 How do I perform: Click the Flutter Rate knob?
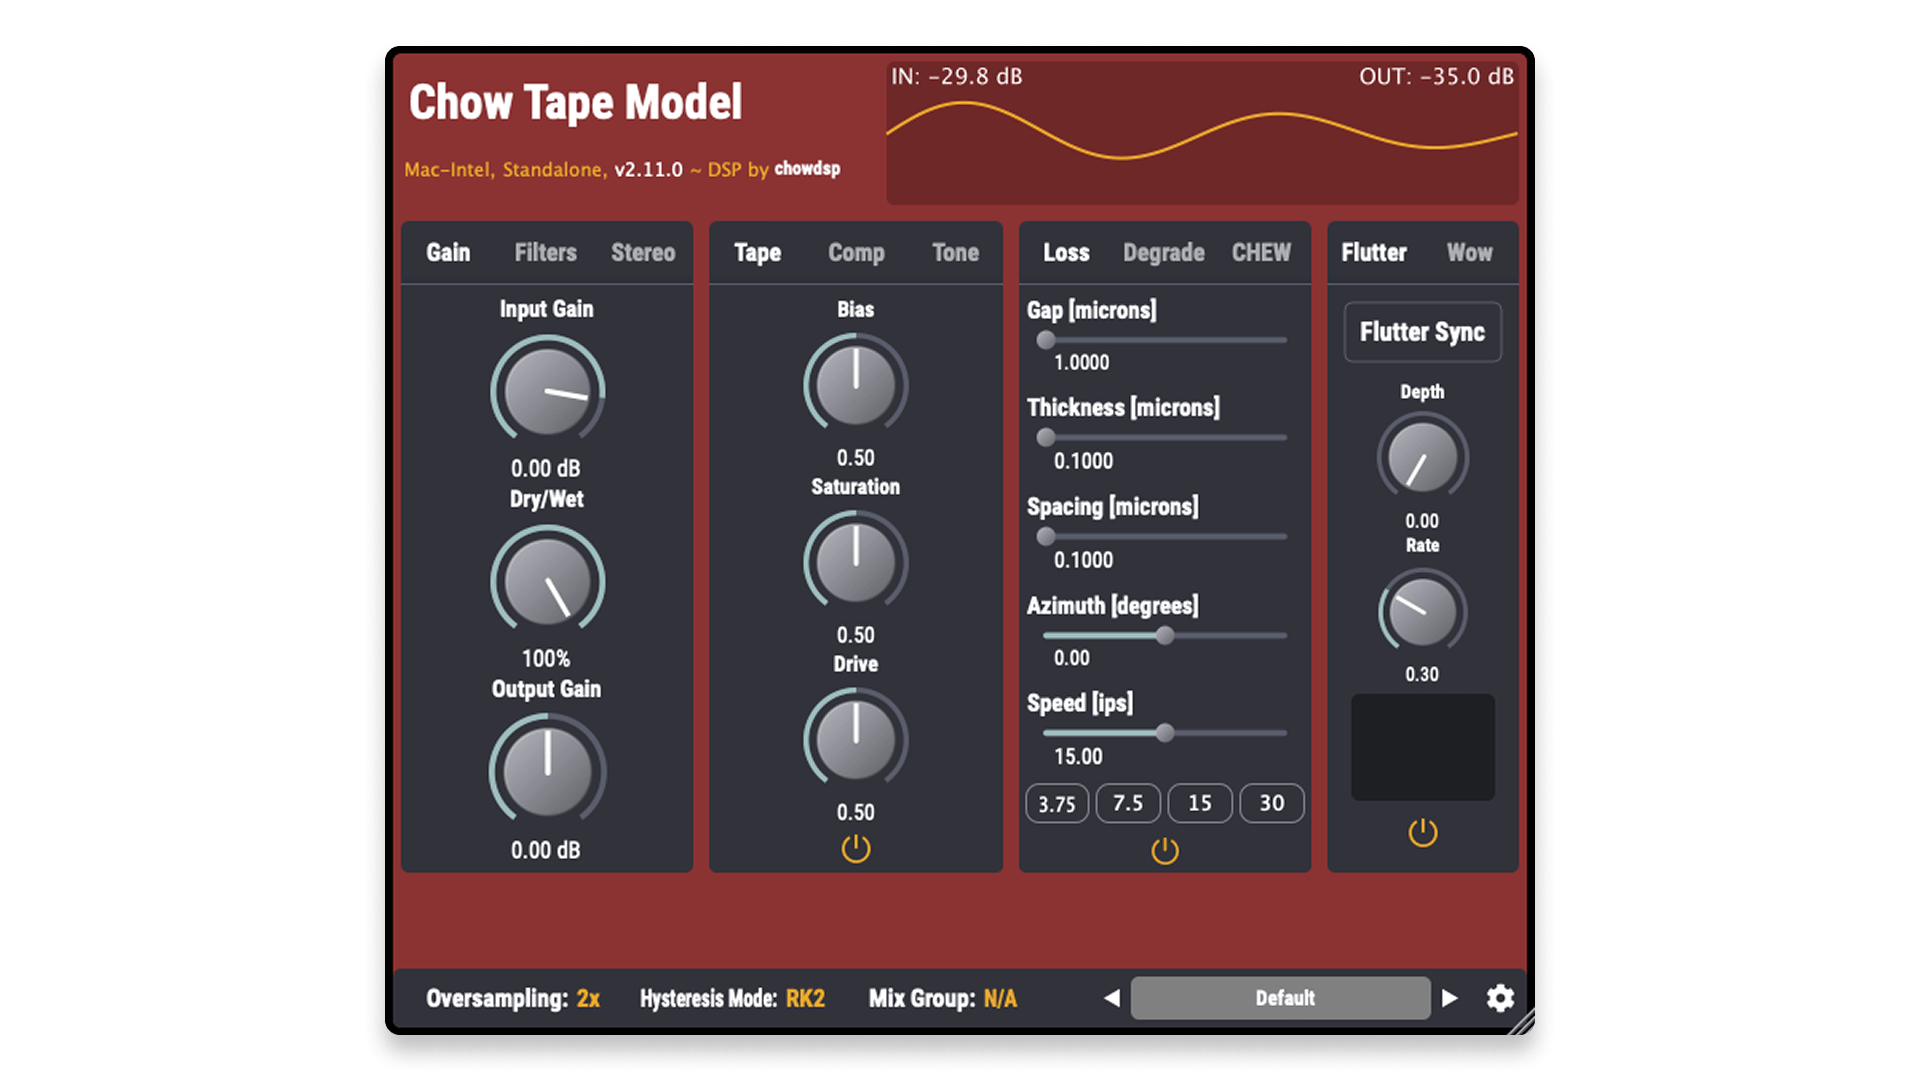coord(1422,611)
